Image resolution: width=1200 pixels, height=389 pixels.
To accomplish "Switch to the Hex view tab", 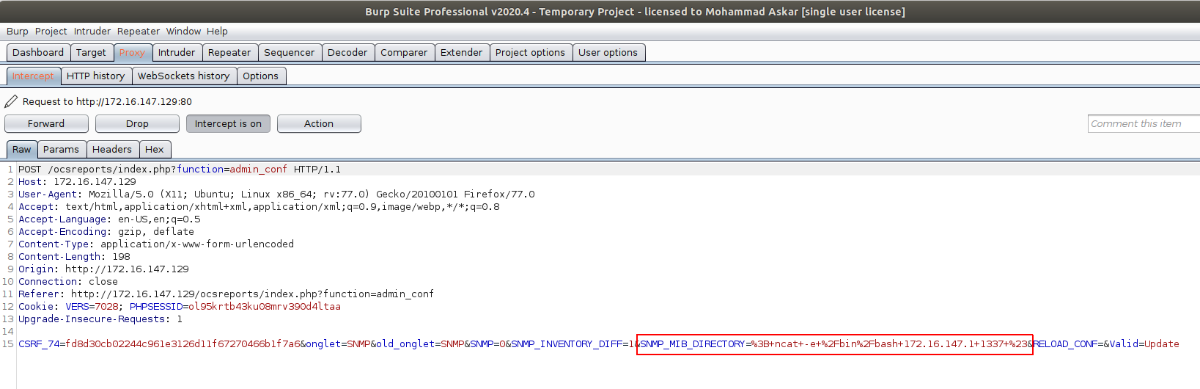I will 154,149.
